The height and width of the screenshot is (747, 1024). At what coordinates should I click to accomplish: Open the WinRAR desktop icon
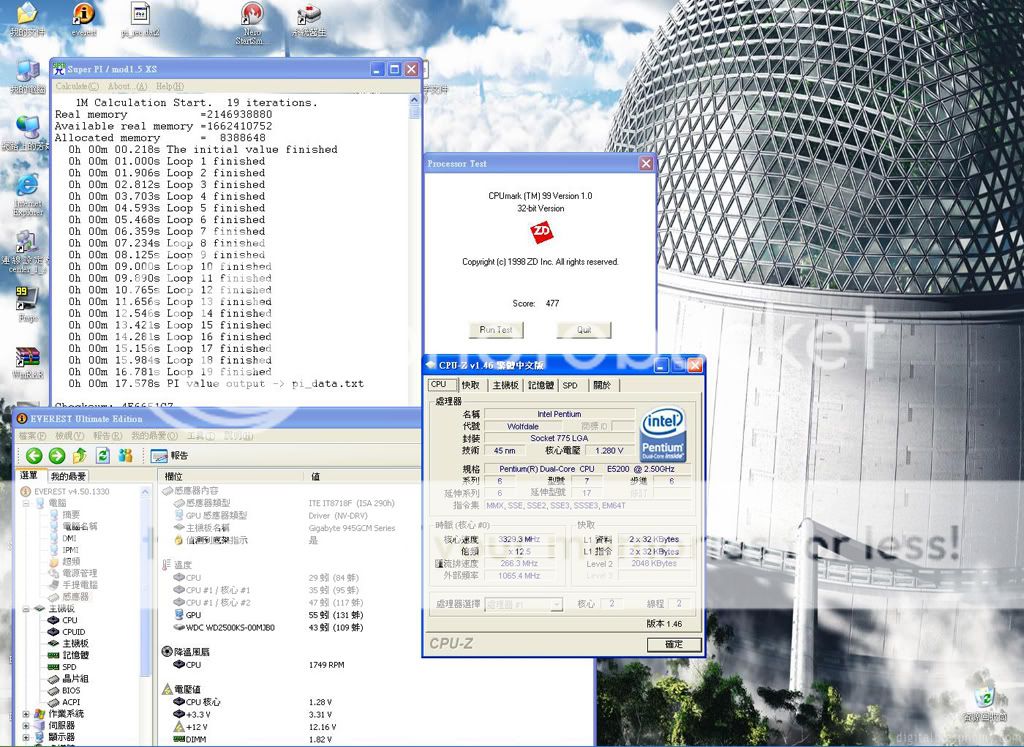point(27,363)
